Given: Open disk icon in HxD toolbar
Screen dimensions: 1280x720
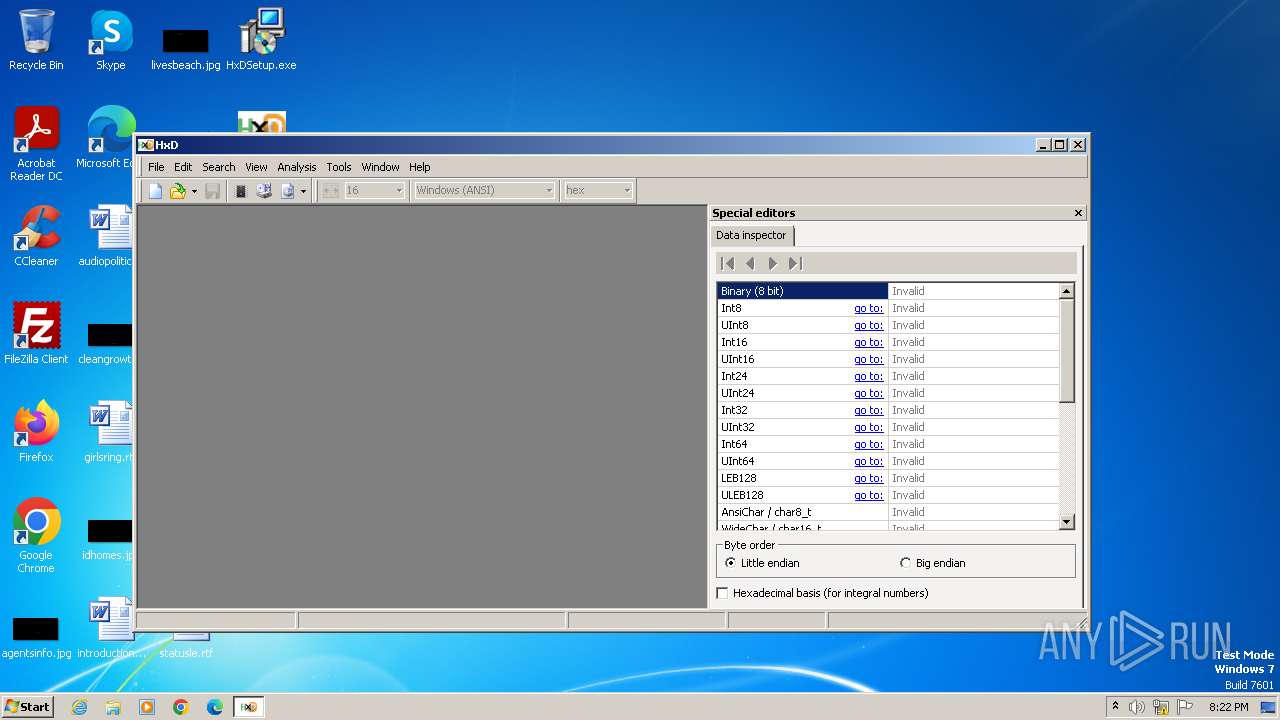Looking at the screenshot, I should tap(264, 191).
